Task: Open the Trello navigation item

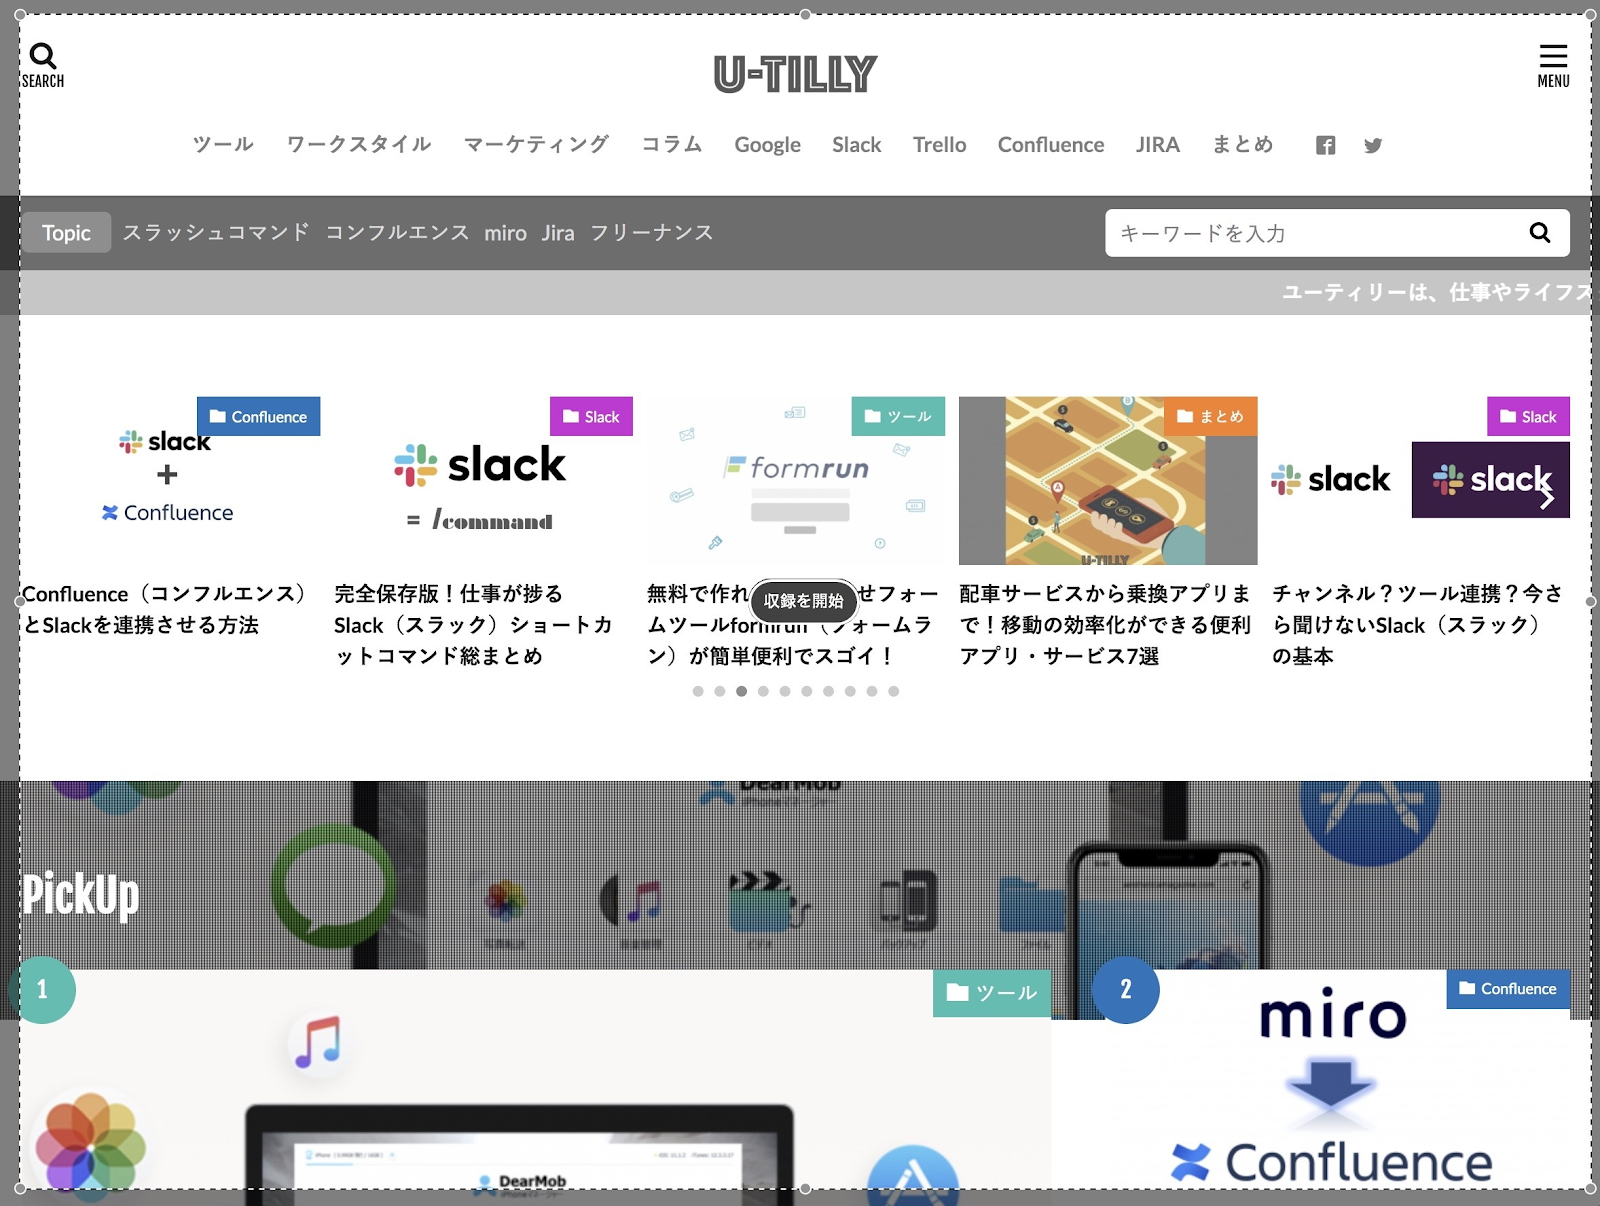Action: 939,145
